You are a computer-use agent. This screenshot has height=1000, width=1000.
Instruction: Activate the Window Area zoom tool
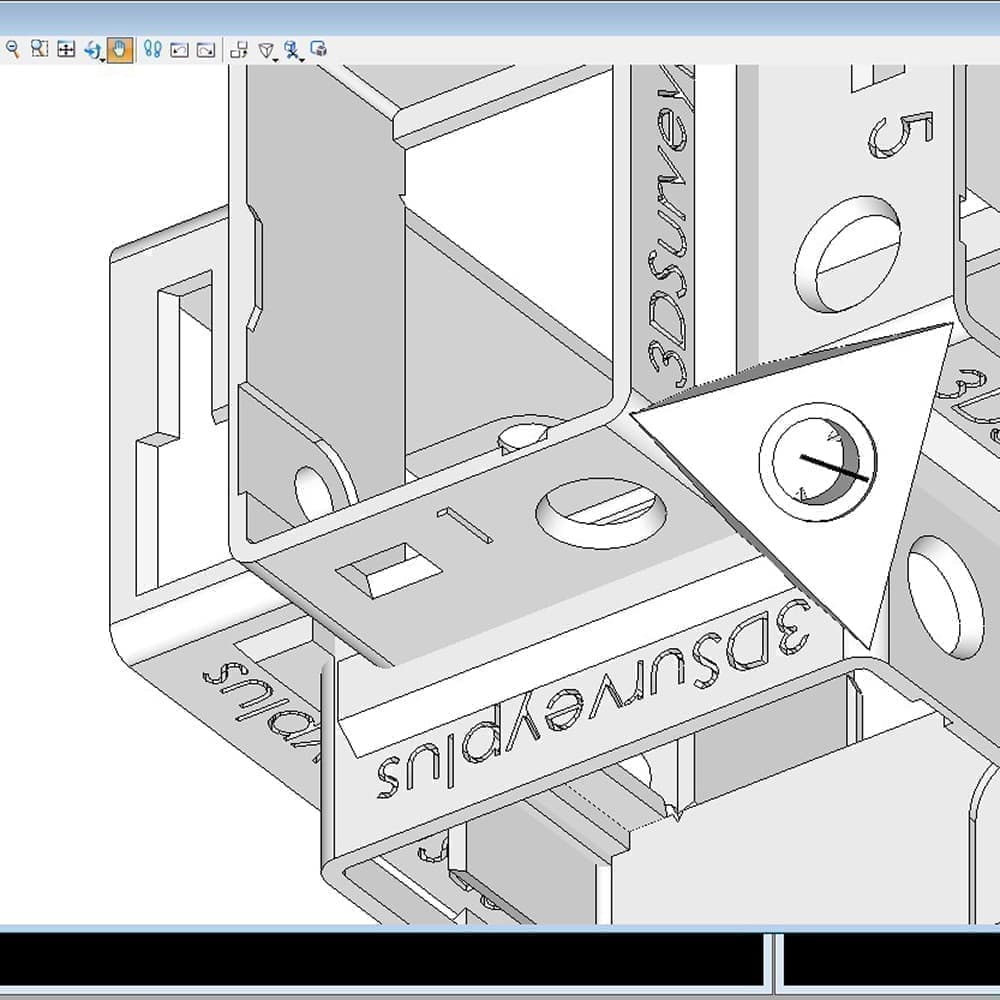(40, 49)
